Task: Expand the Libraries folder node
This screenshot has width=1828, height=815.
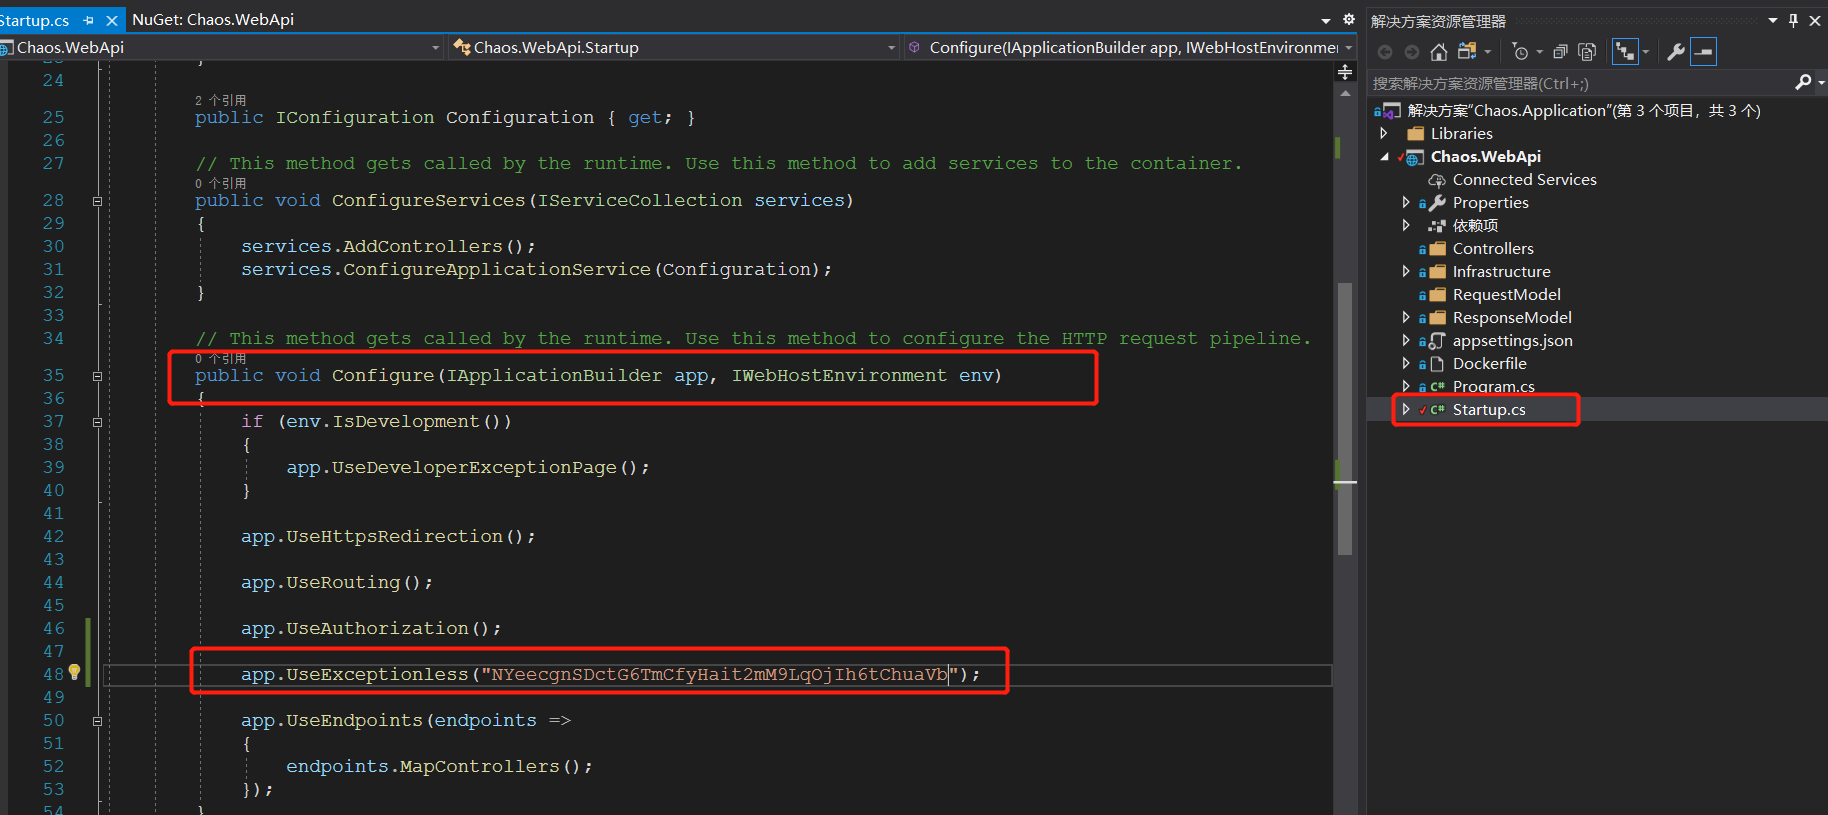Action: (x=1384, y=134)
